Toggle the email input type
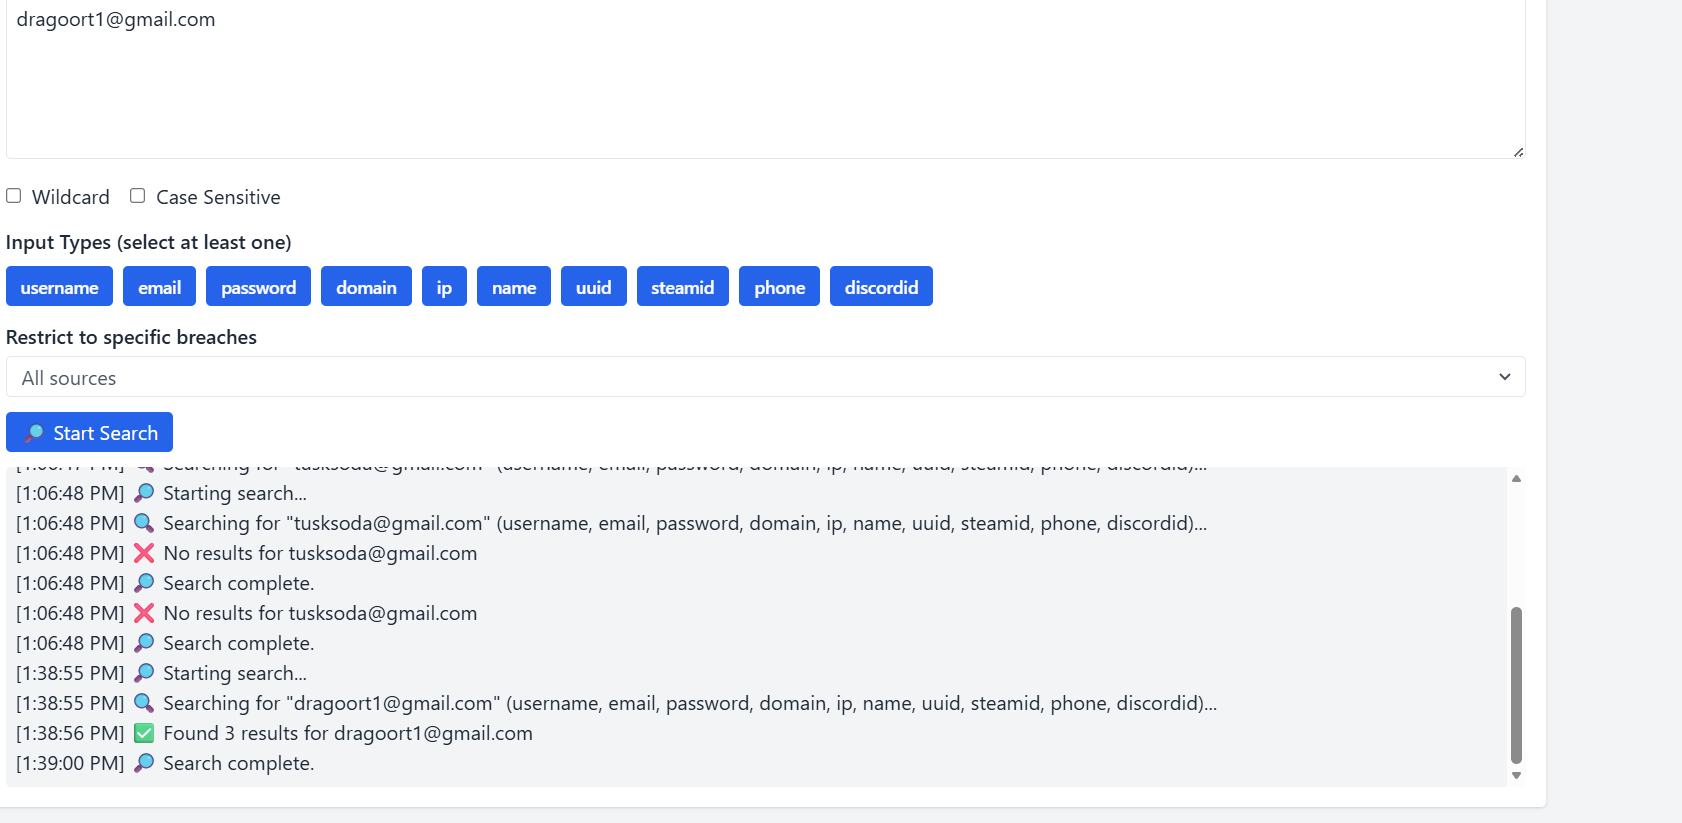 click(x=159, y=287)
